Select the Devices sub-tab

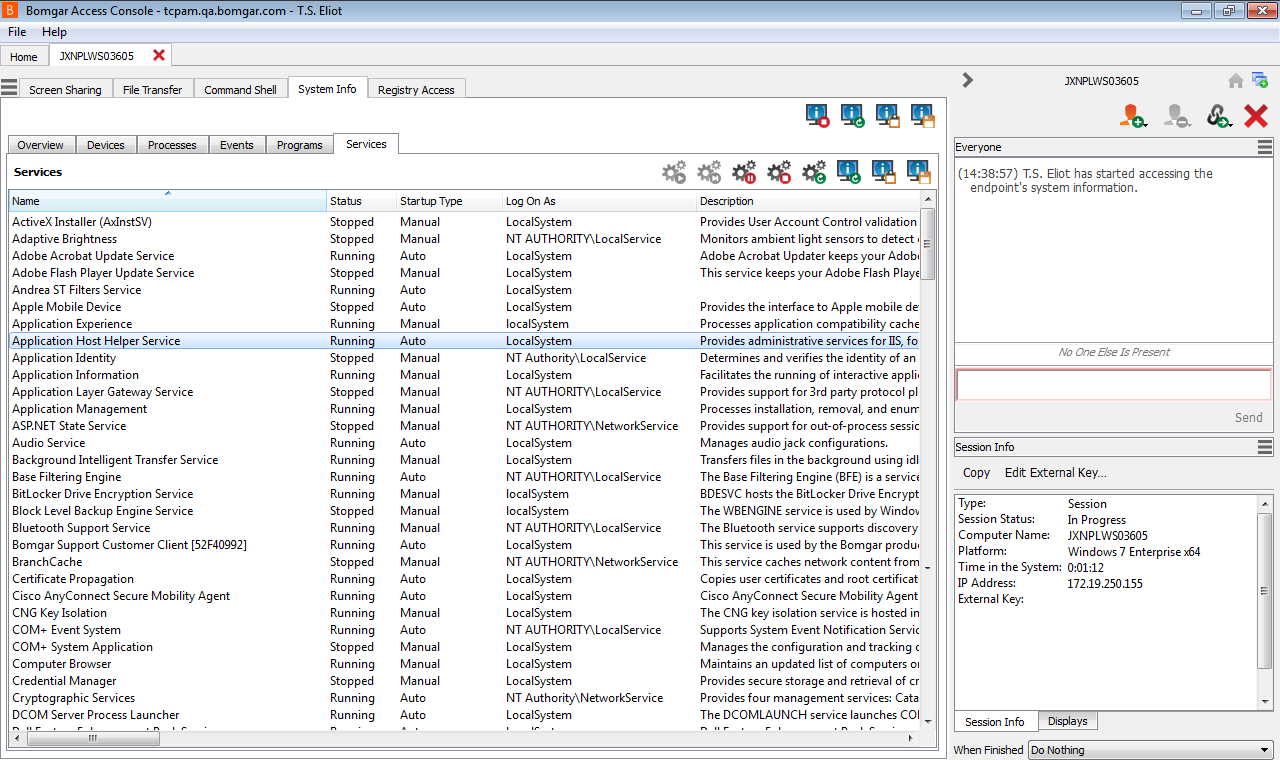(106, 145)
